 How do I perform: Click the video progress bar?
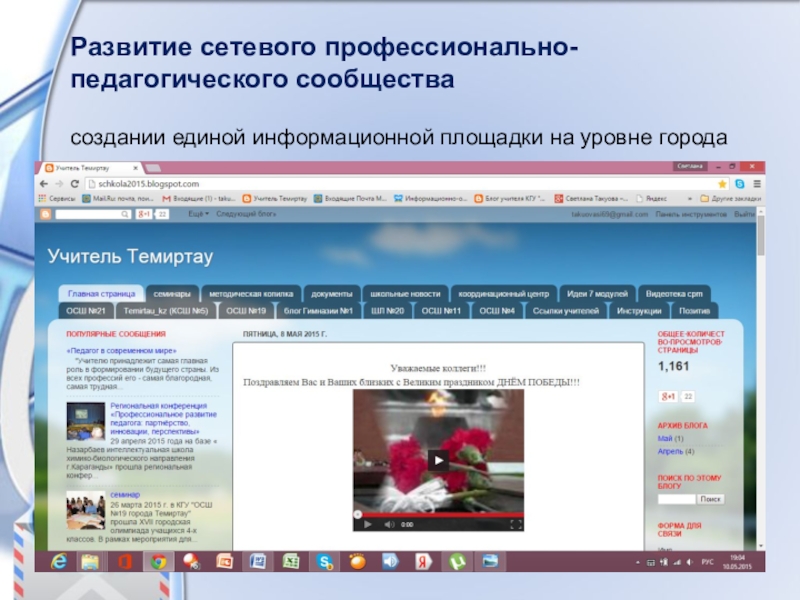(440, 515)
